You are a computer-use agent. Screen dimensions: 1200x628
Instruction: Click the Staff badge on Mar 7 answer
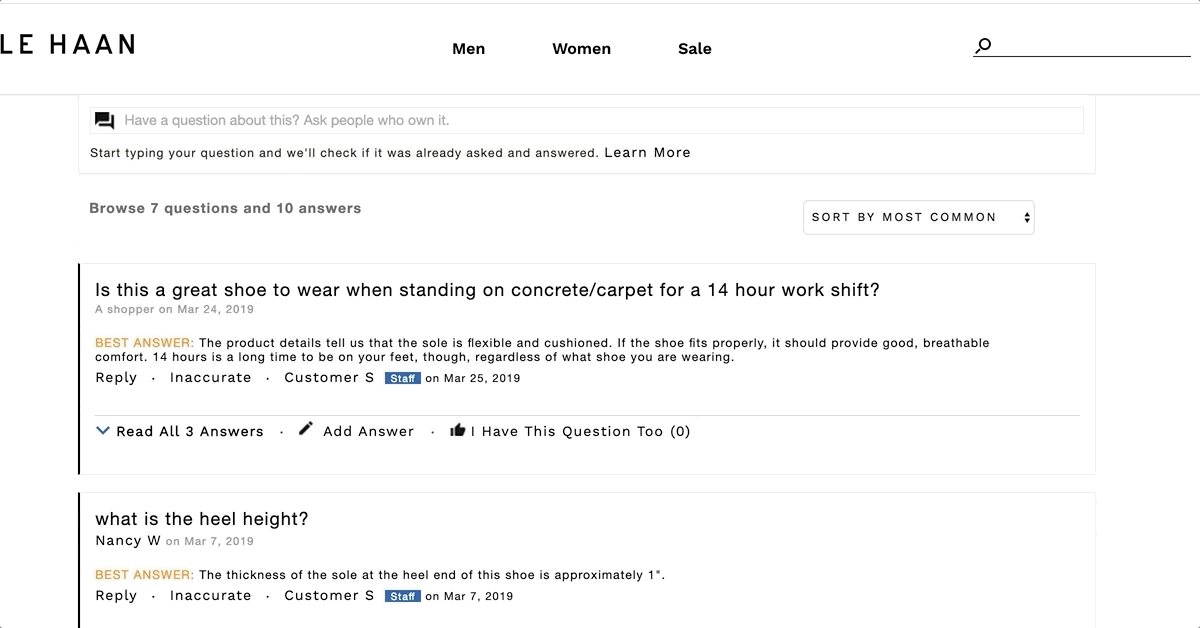click(x=403, y=596)
